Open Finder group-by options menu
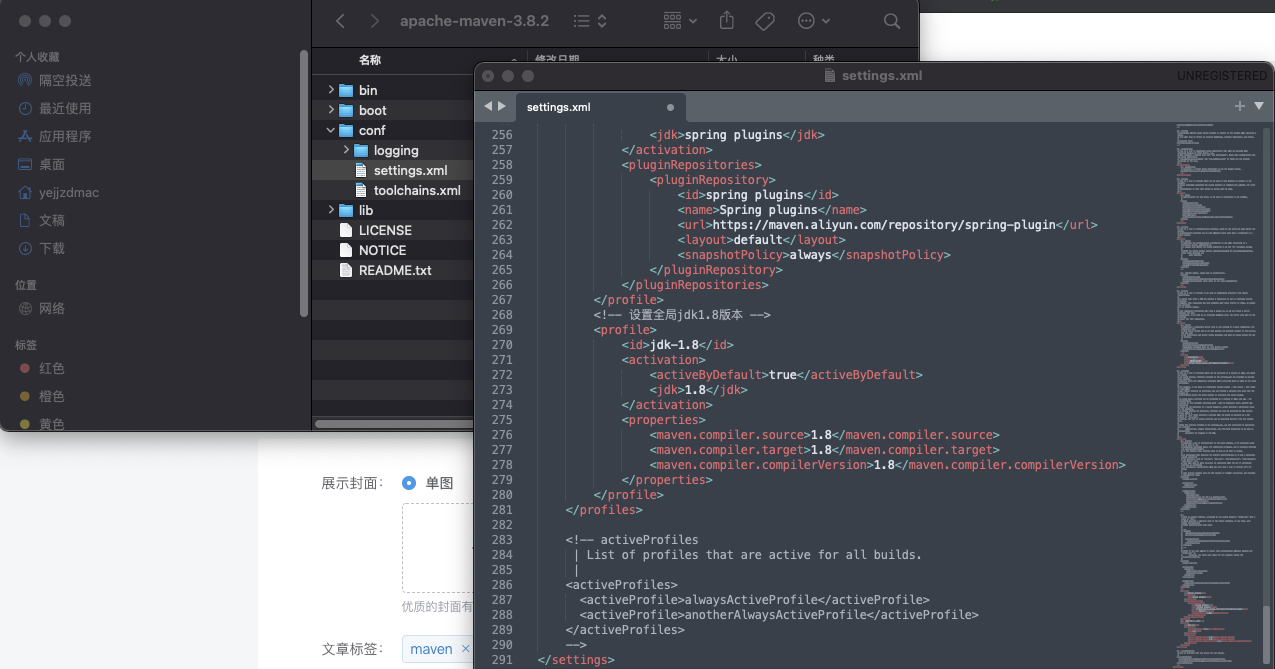The image size is (1275, 669). click(681, 21)
